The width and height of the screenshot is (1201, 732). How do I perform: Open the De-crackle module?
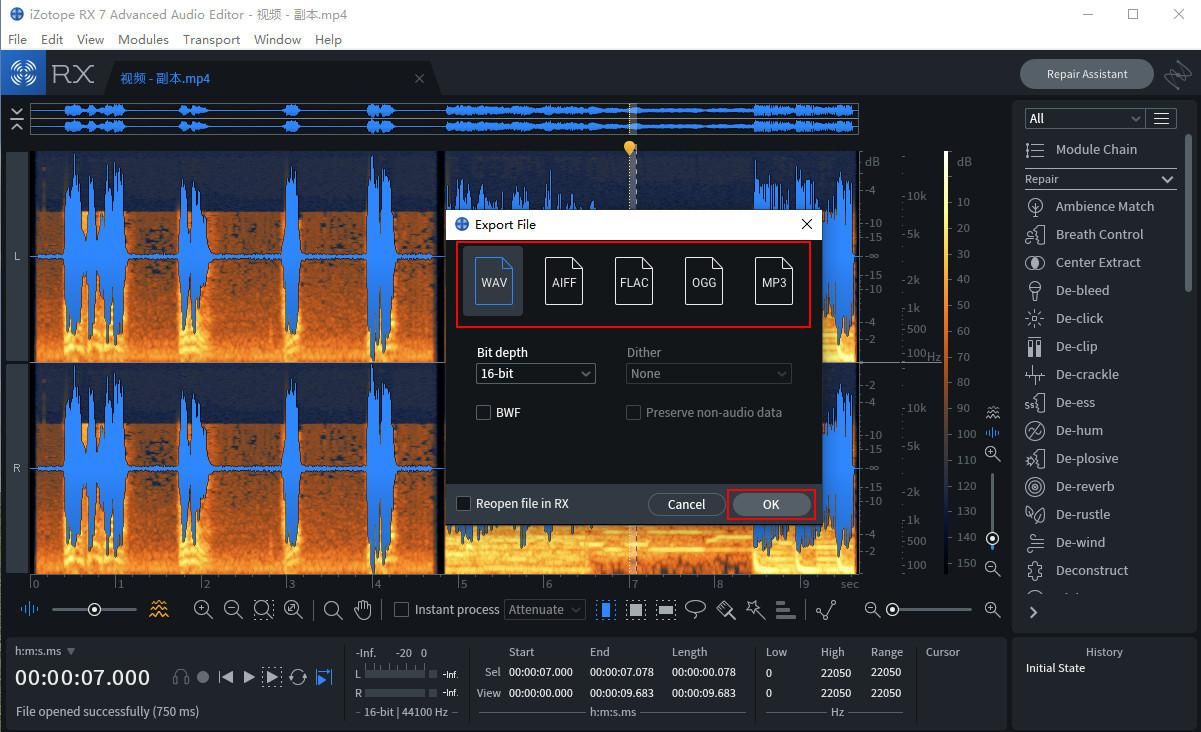[x=1073, y=374]
